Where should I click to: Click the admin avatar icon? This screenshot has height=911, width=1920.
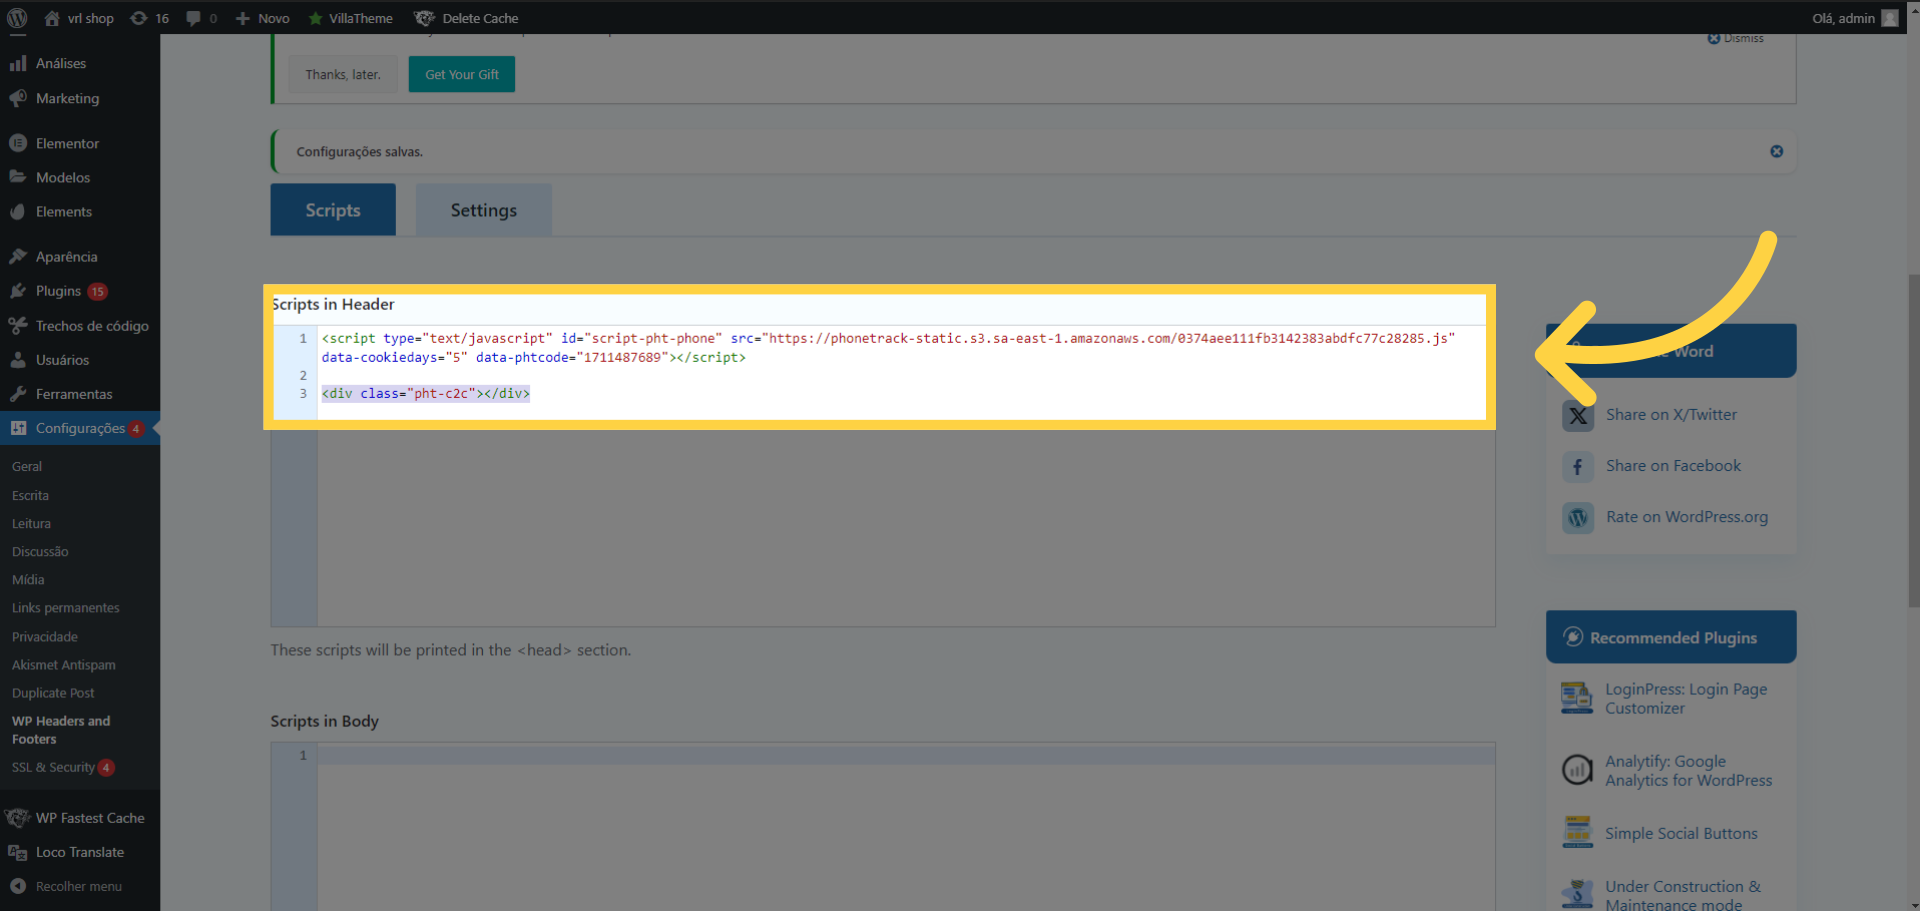coord(1890,18)
